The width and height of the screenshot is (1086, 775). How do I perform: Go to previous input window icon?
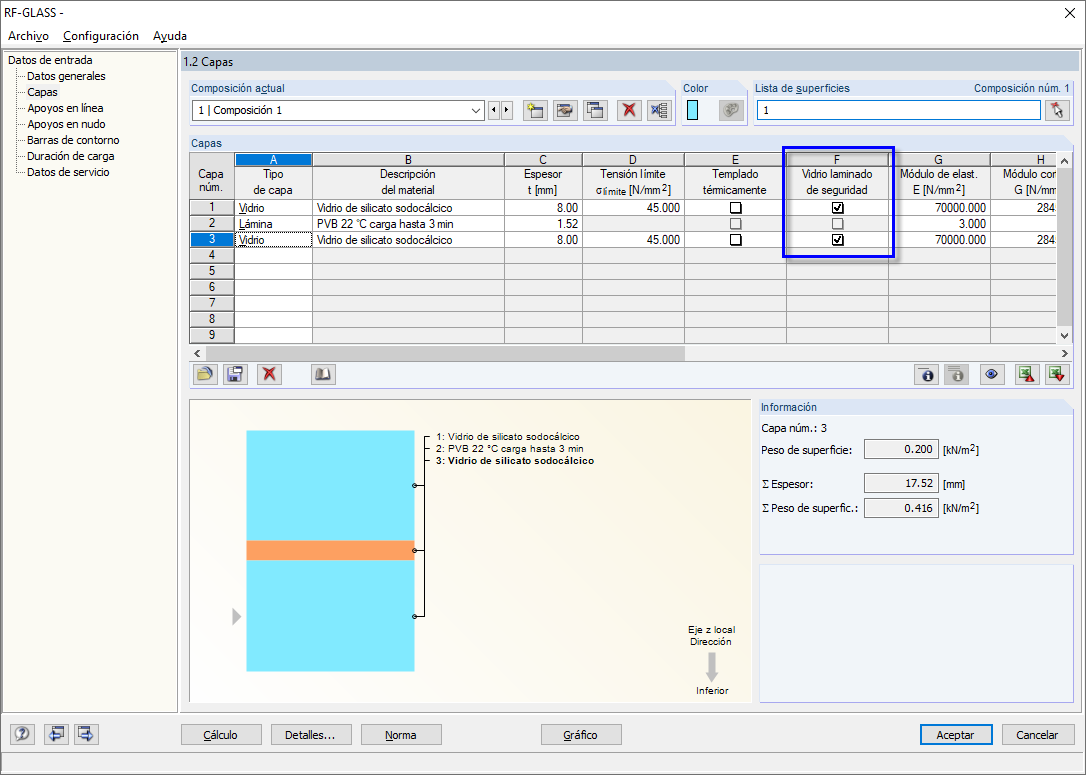[x=56, y=733]
